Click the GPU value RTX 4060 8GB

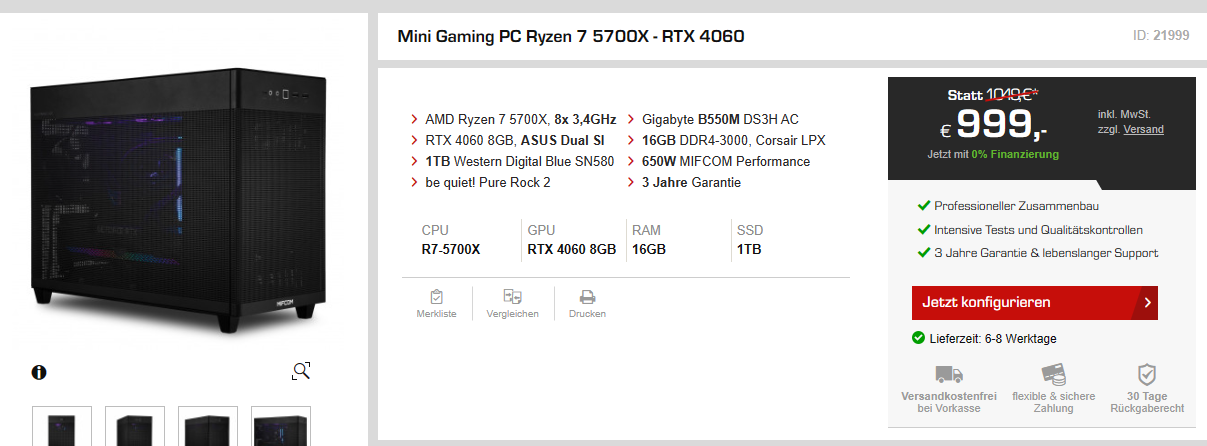(572, 249)
